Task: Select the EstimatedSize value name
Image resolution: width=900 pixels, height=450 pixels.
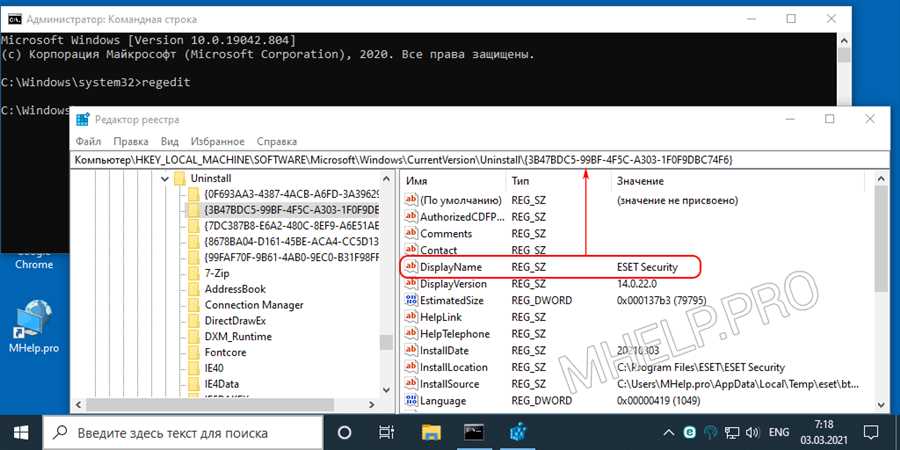Action: pos(452,300)
